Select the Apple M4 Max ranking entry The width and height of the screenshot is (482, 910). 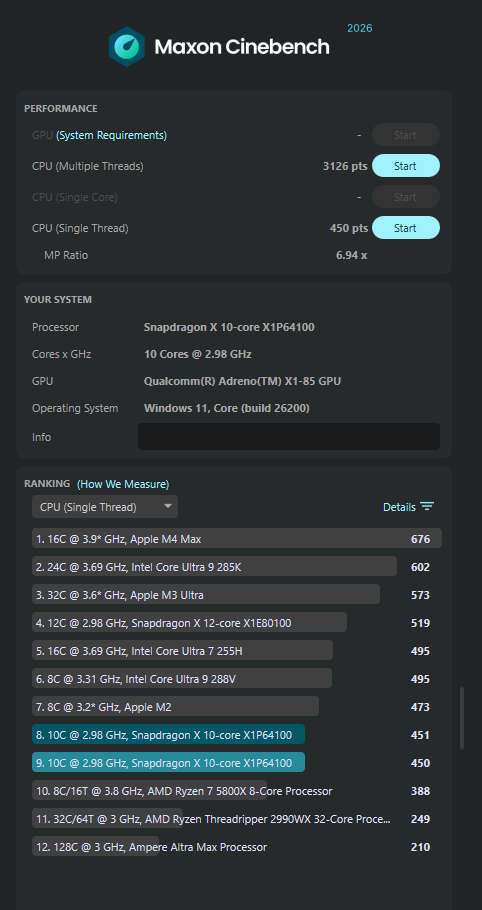tap(237, 539)
